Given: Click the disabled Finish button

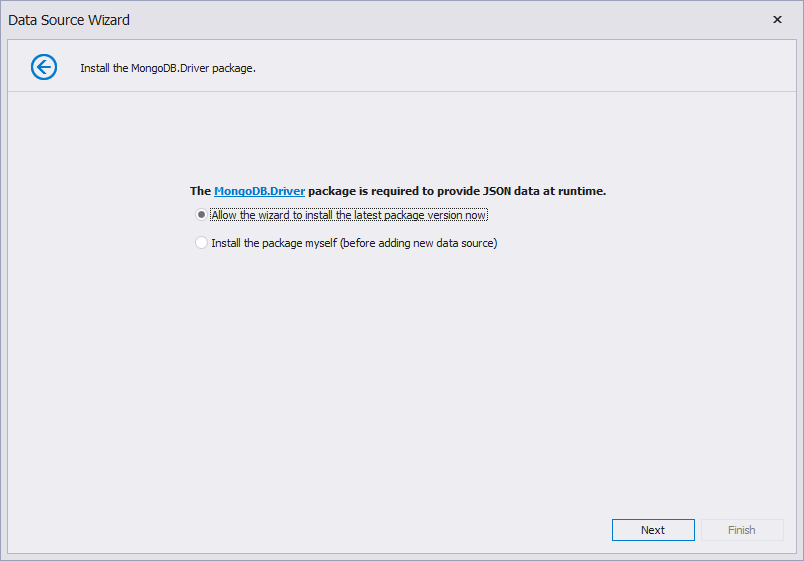Looking at the screenshot, I should (742, 530).
